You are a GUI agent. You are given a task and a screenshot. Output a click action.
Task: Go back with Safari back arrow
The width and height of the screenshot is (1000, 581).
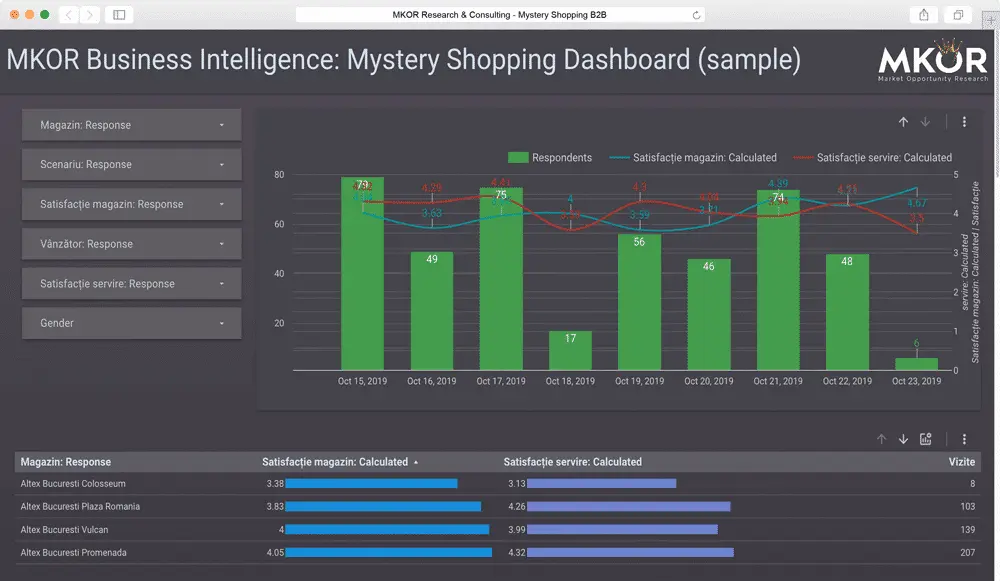tap(69, 15)
